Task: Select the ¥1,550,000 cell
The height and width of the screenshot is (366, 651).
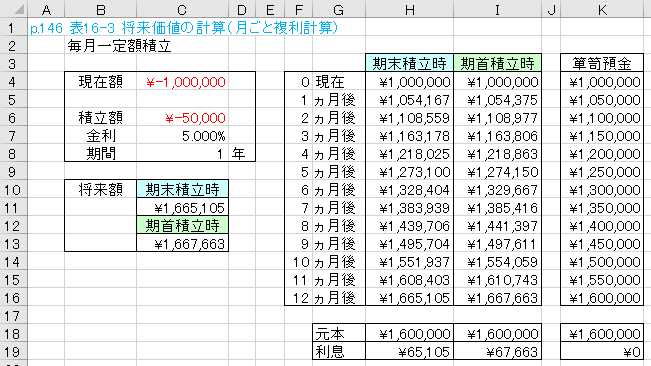Action: (602, 280)
